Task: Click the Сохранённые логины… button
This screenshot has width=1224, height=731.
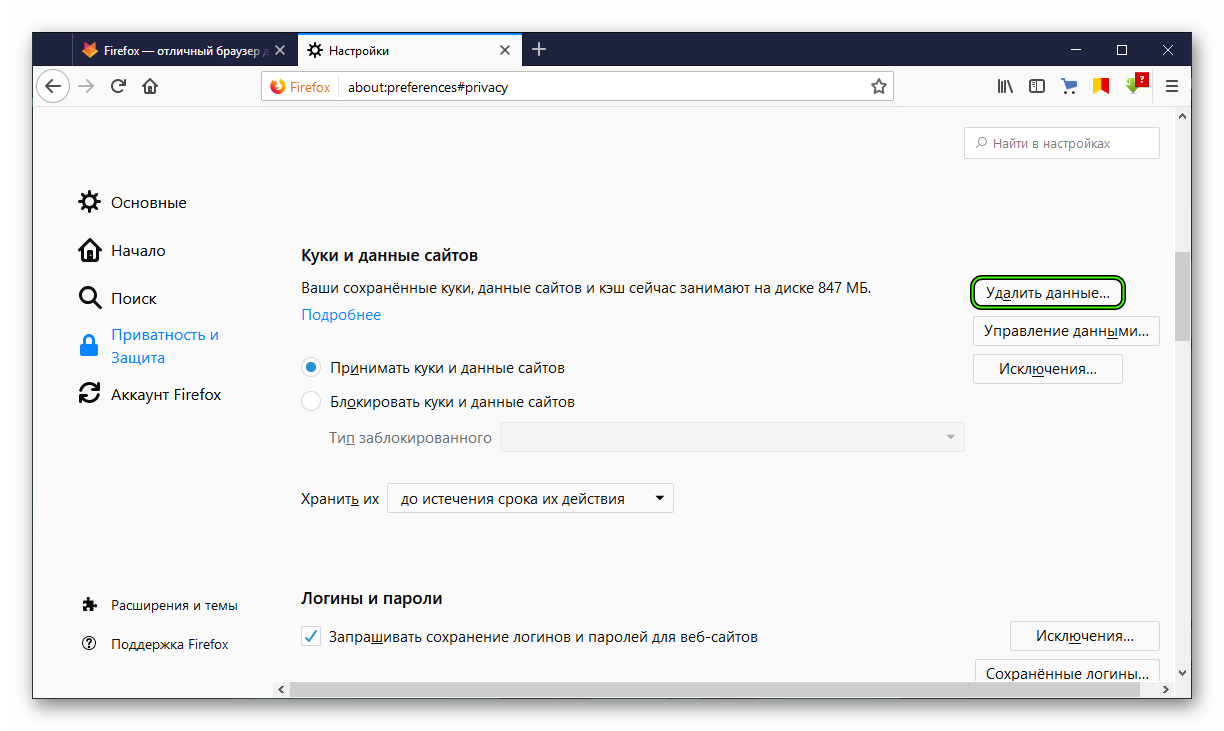Action: click(x=1067, y=671)
